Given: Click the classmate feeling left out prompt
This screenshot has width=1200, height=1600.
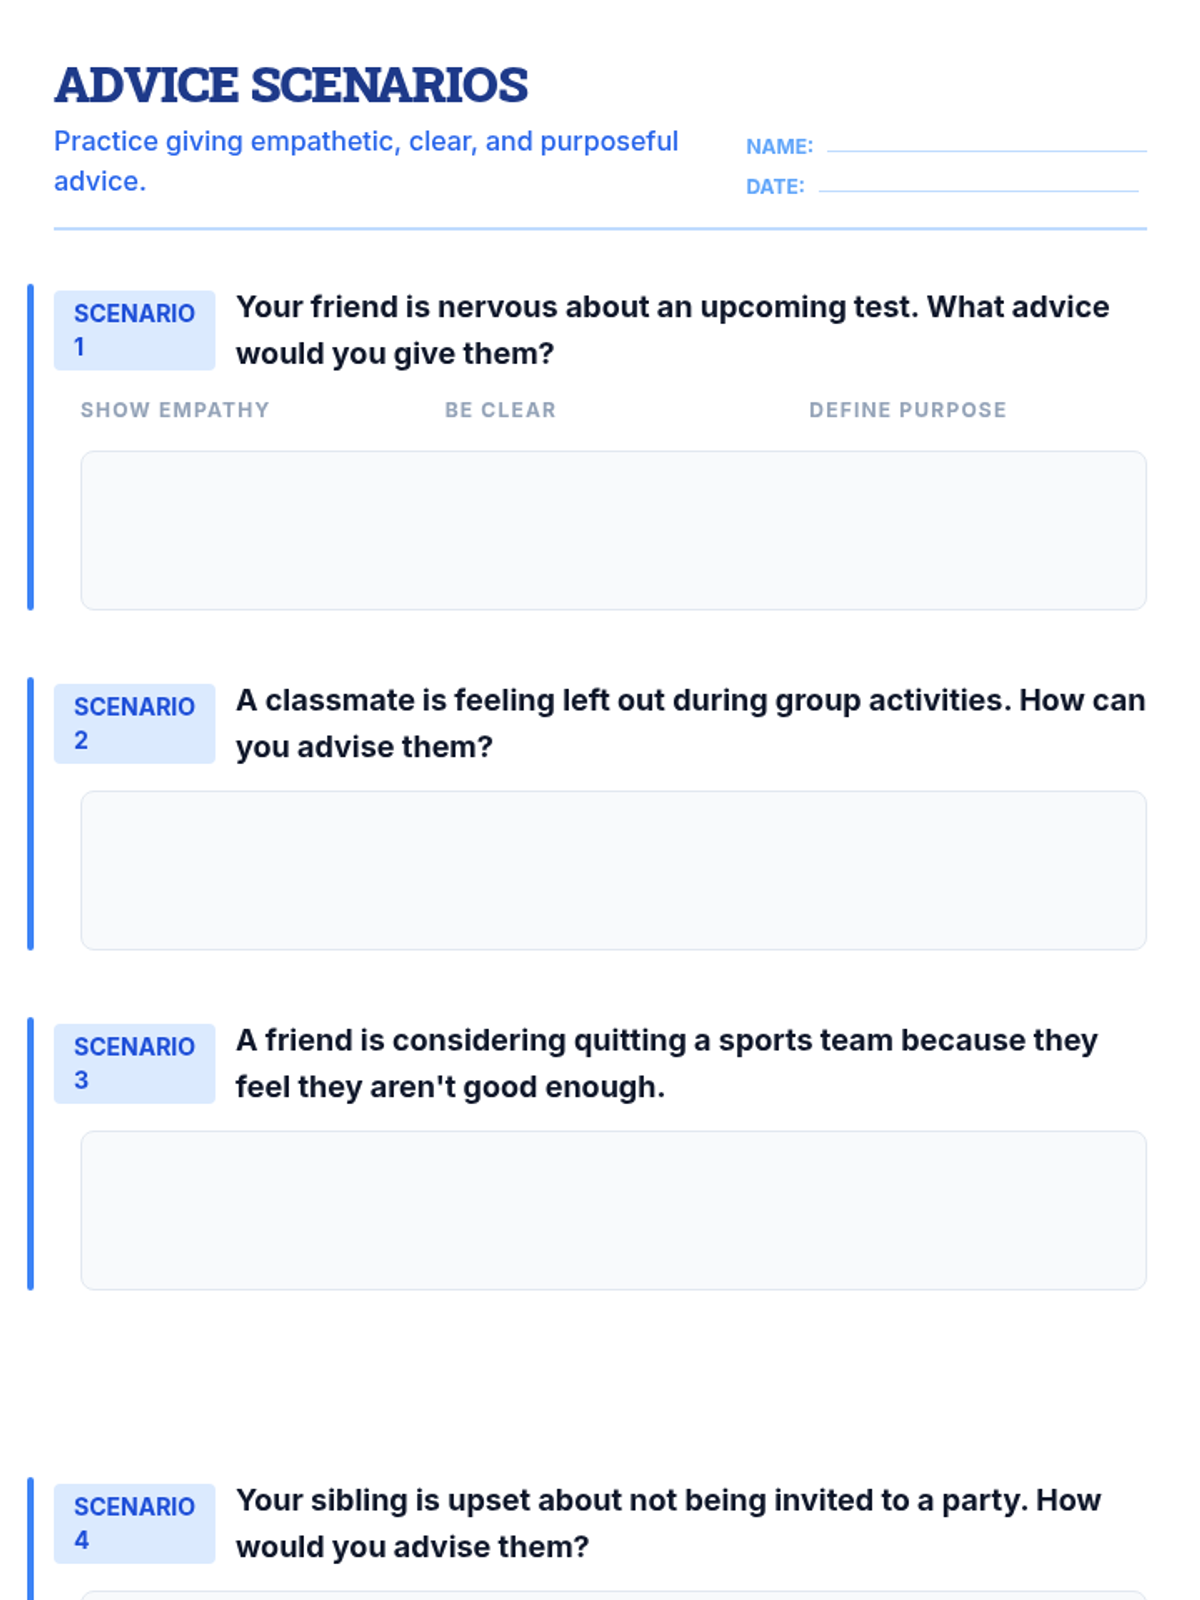Looking at the screenshot, I should point(690,723).
